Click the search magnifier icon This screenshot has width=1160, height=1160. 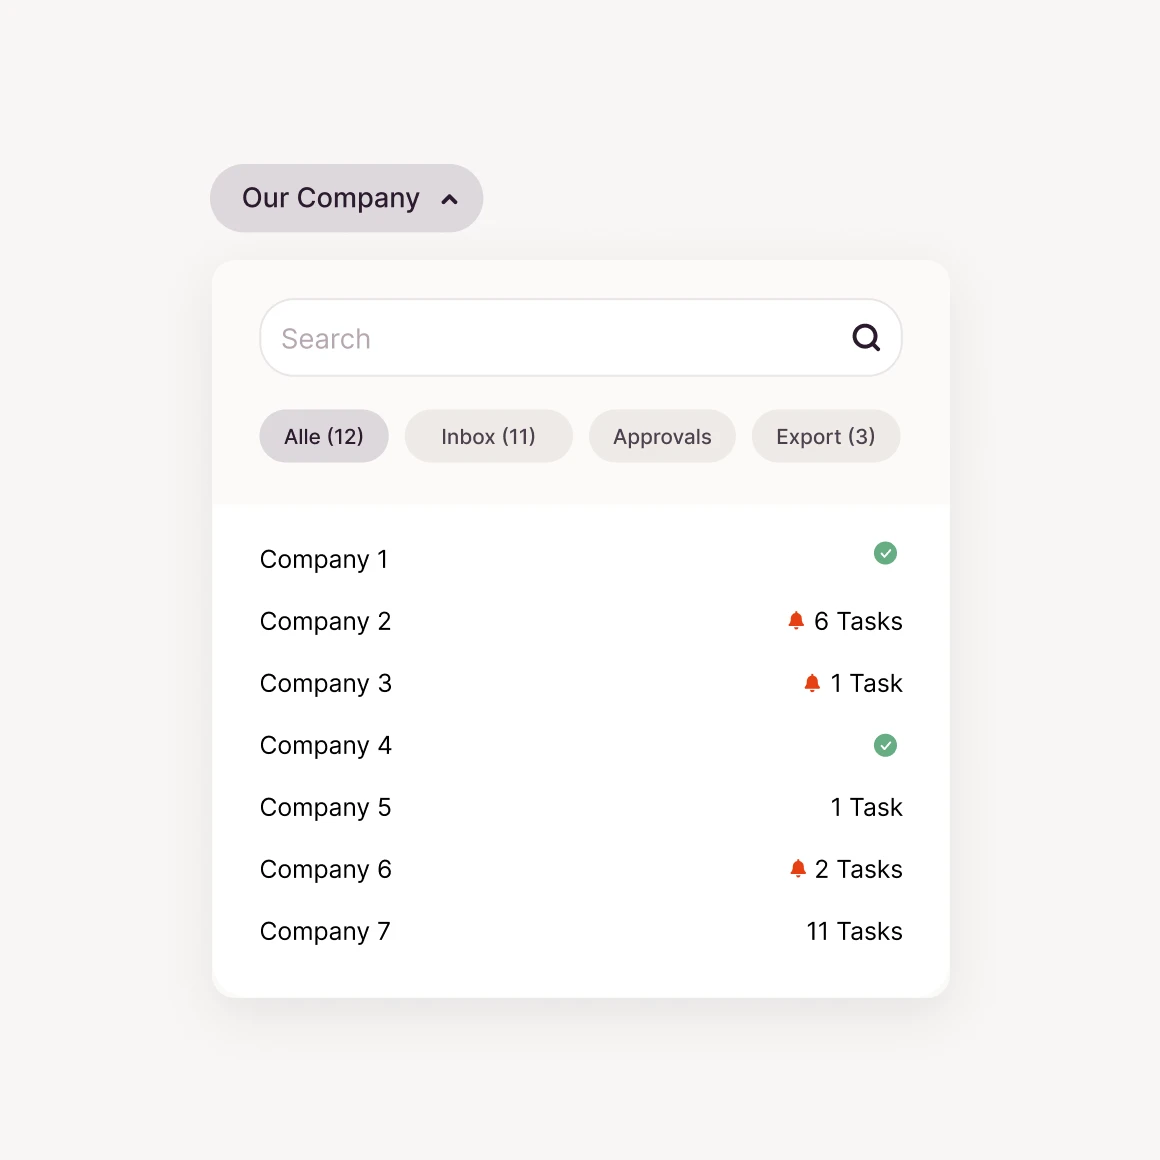tap(866, 338)
